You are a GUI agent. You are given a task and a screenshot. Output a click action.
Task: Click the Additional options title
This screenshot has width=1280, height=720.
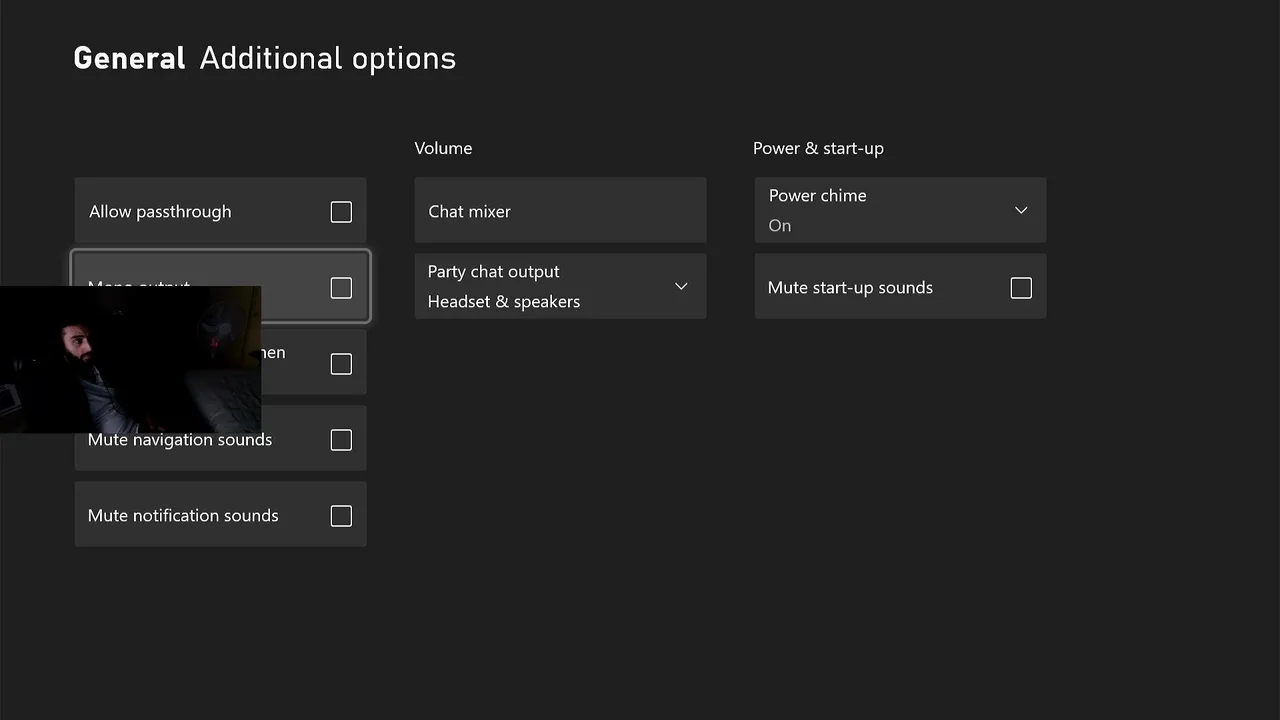pyautogui.click(x=327, y=58)
